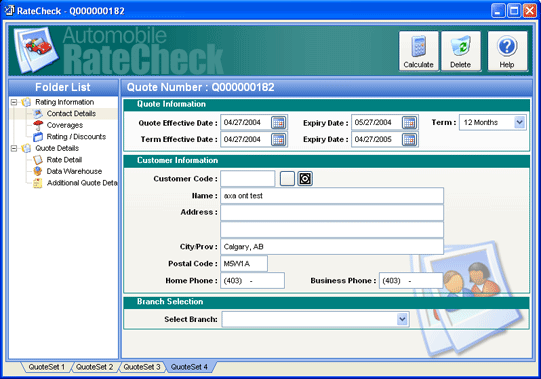
Task: Click the blank button next to Customer Code
Action: click(x=287, y=178)
